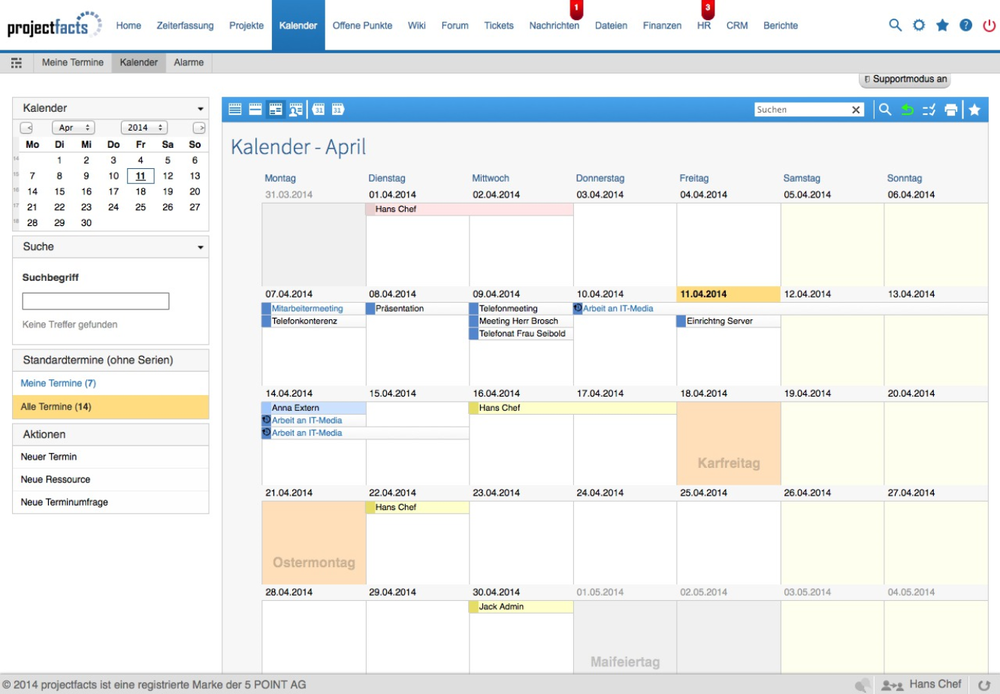The height and width of the screenshot is (694, 1000).
Task: Open the global search magnifier in top bar
Action: [895, 26]
